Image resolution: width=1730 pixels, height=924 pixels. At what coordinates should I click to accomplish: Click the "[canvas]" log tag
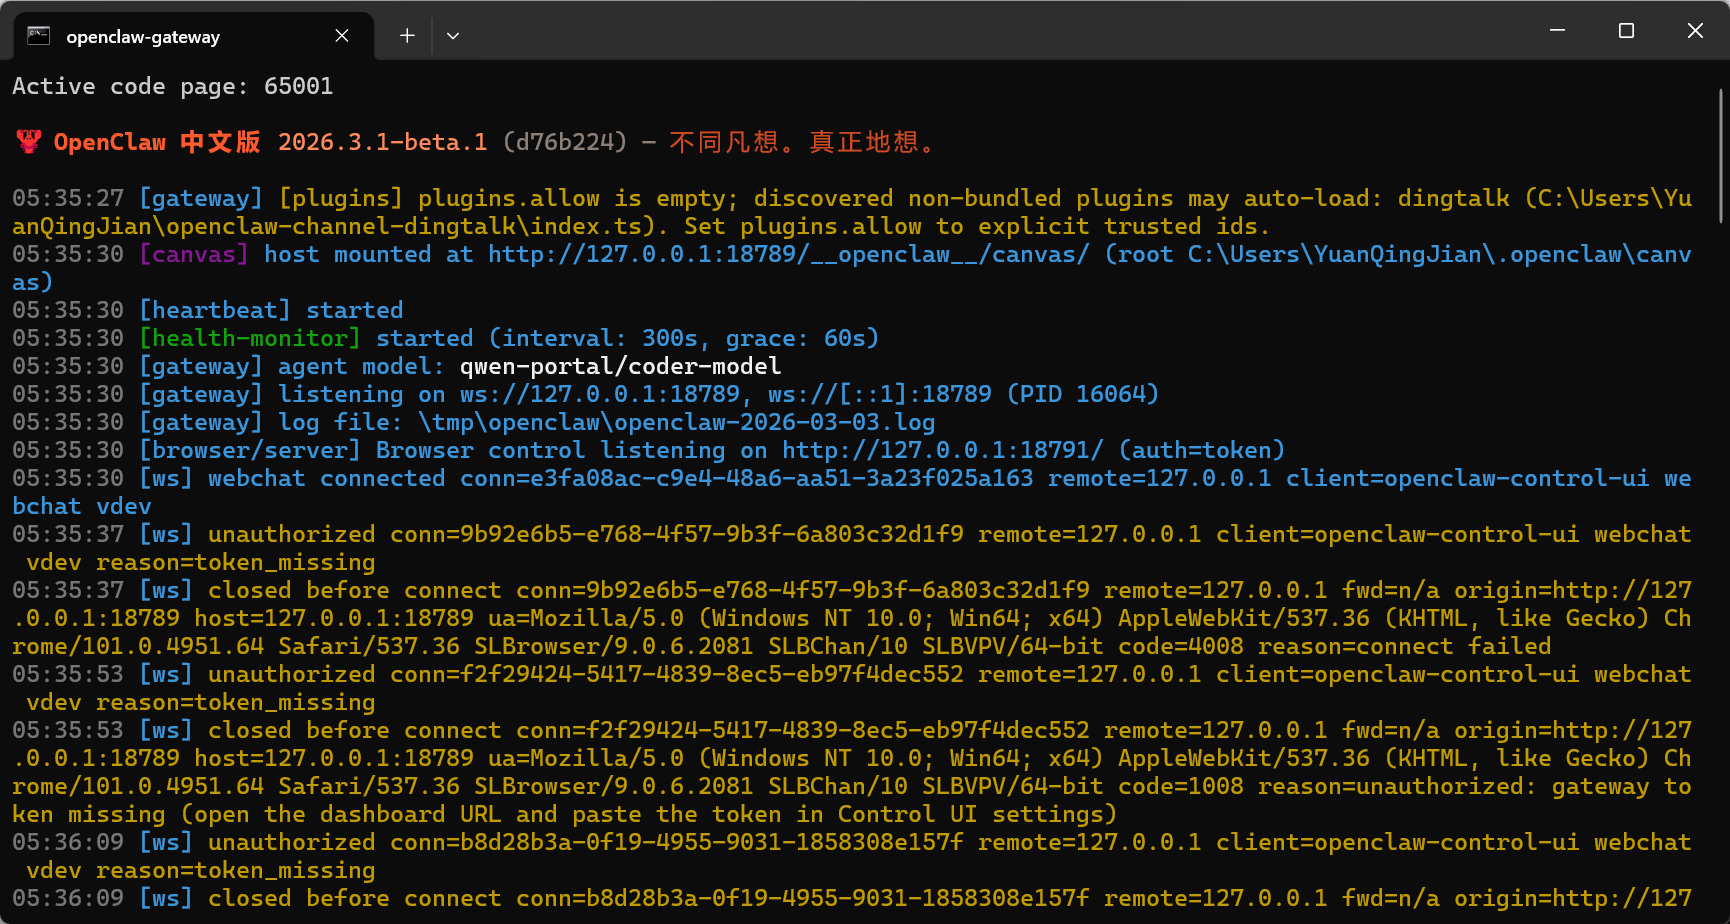tap(194, 254)
